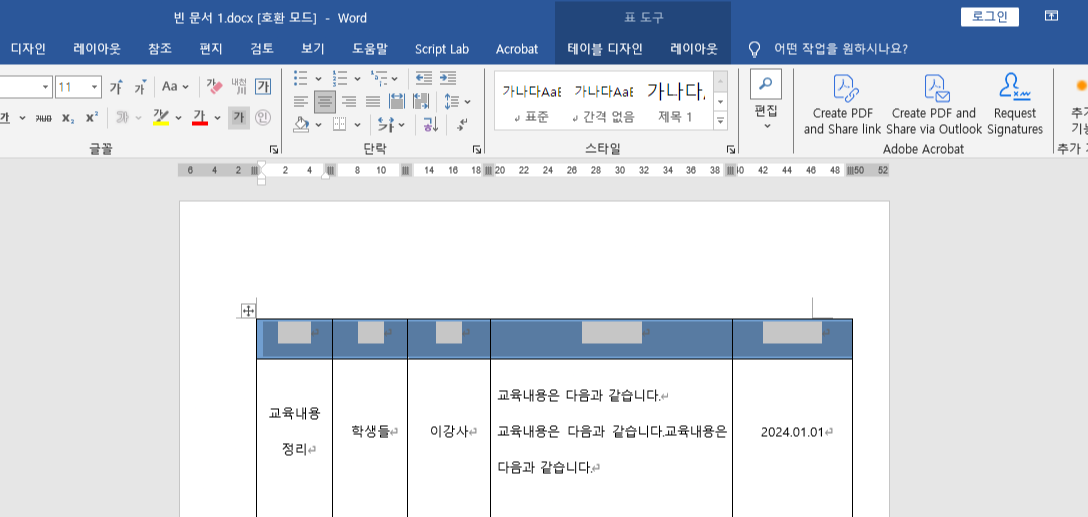Open the 디자인 tab
This screenshot has width=1088, height=517.
(x=28, y=49)
